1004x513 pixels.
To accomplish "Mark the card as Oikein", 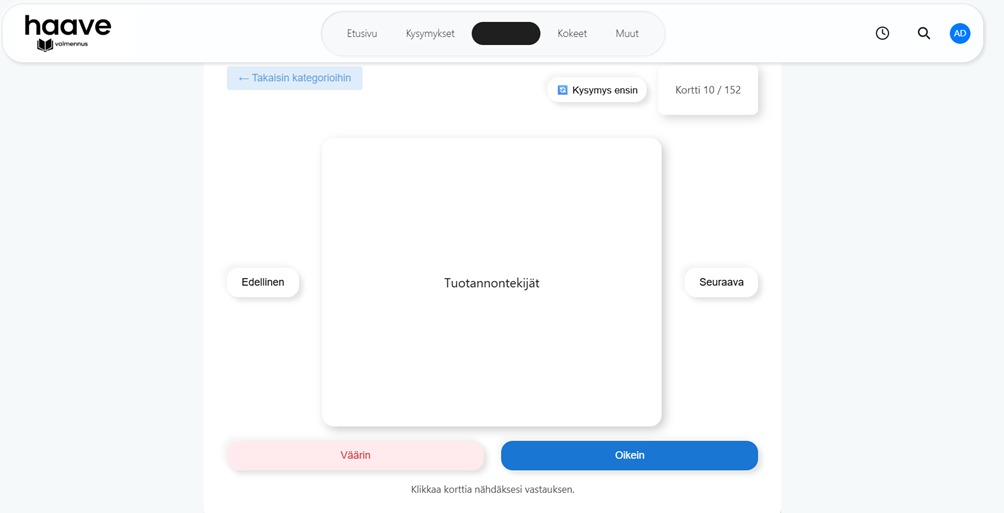I will [629, 455].
